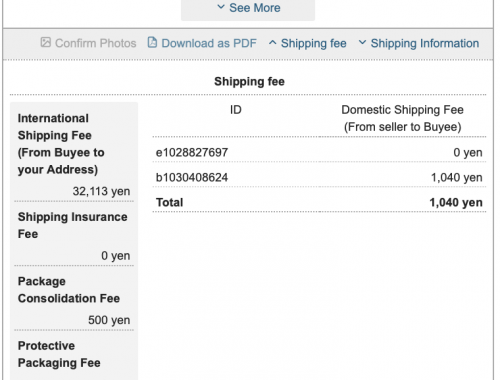Click the Download as PDF document icon
The height and width of the screenshot is (380, 500).
point(152,42)
